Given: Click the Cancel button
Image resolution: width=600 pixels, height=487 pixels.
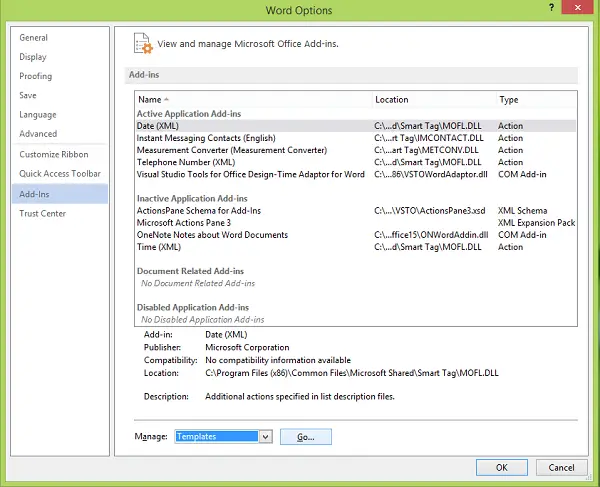Looking at the screenshot, I should tap(561, 467).
